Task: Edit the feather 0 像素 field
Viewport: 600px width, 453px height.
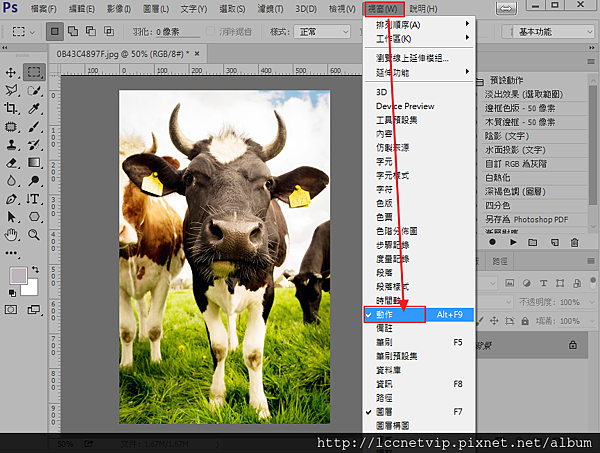Action: coord(178,32)
